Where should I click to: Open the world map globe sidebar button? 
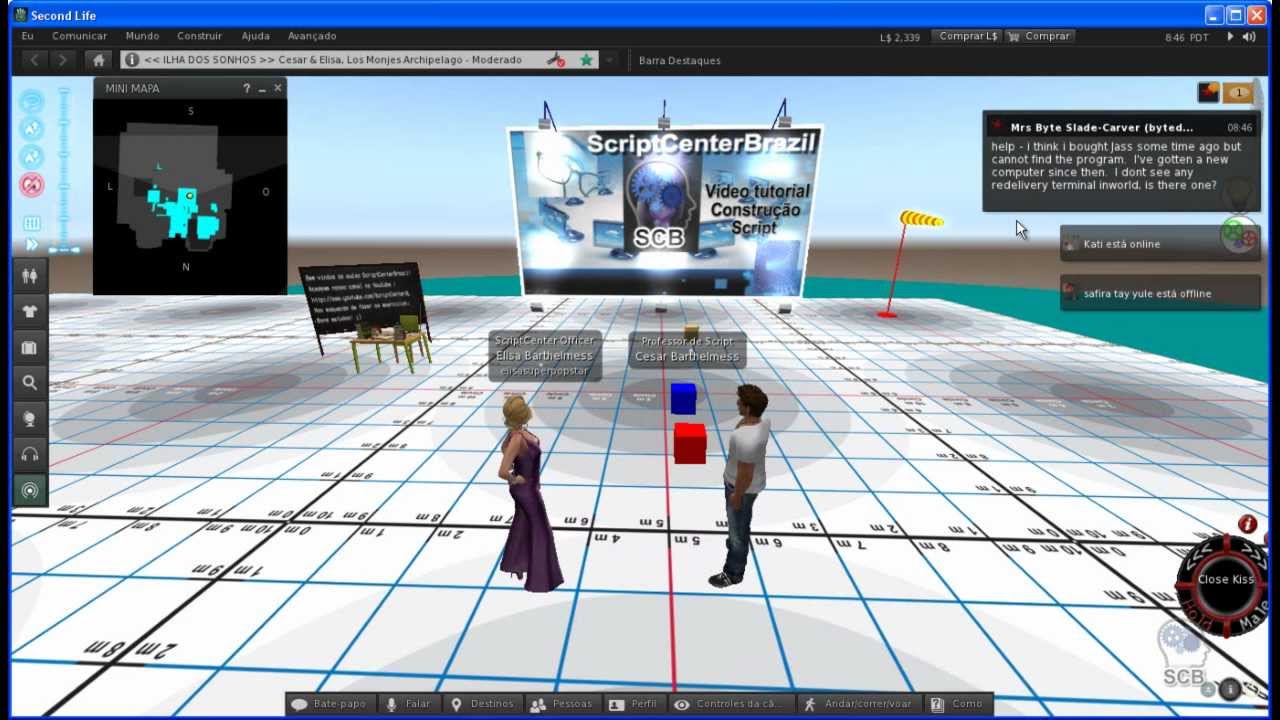point(30,419)
